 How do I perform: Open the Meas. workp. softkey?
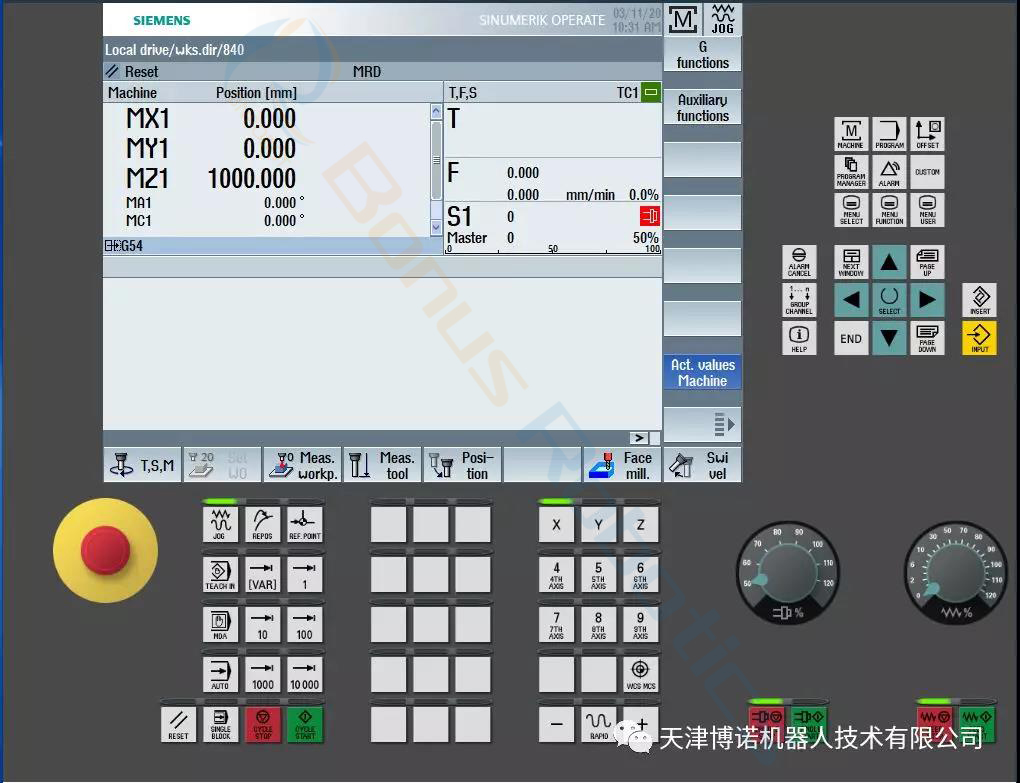click(x=302, y=465)
